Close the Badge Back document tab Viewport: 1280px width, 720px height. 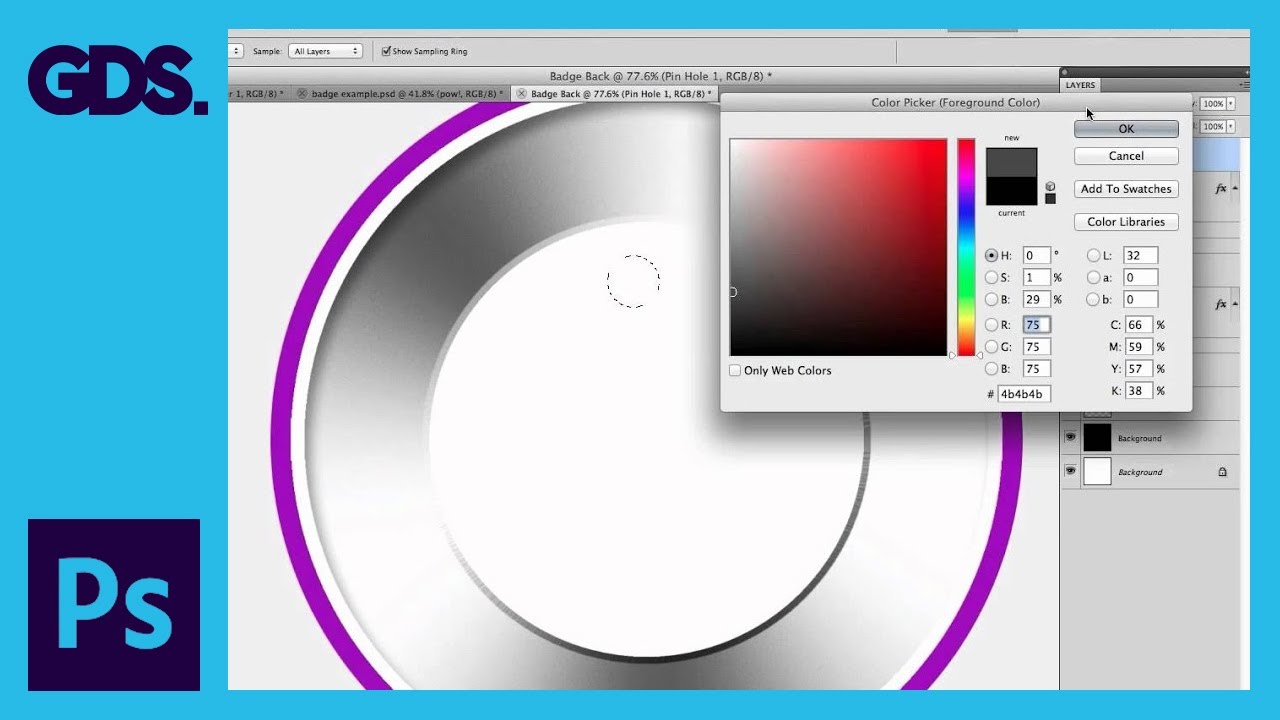(x=521, y=94)
